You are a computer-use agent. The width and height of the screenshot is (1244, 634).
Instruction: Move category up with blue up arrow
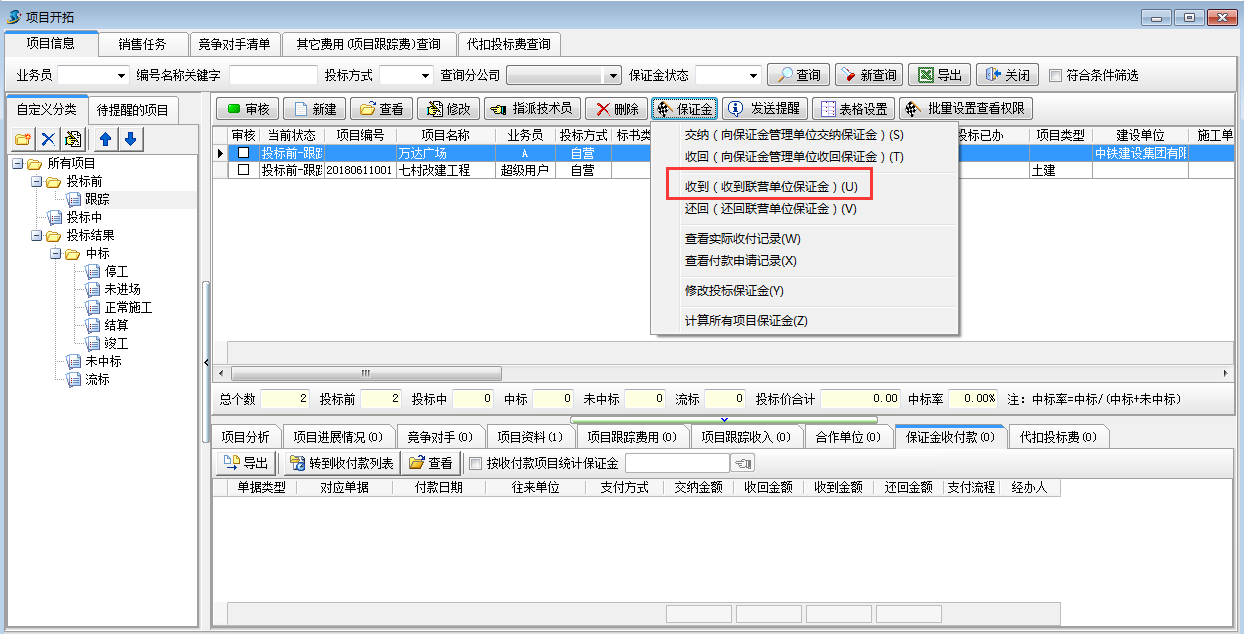(x=105, y=139)
